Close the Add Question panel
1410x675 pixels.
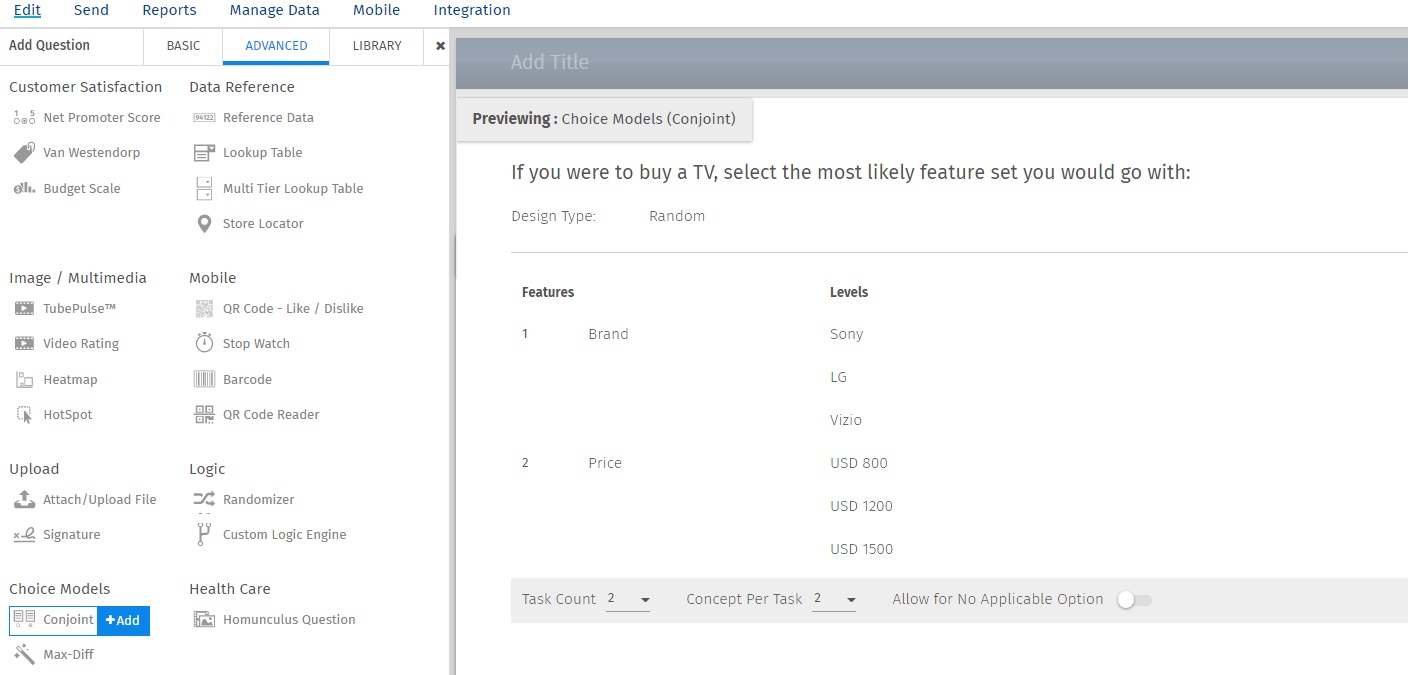[440, 45]
